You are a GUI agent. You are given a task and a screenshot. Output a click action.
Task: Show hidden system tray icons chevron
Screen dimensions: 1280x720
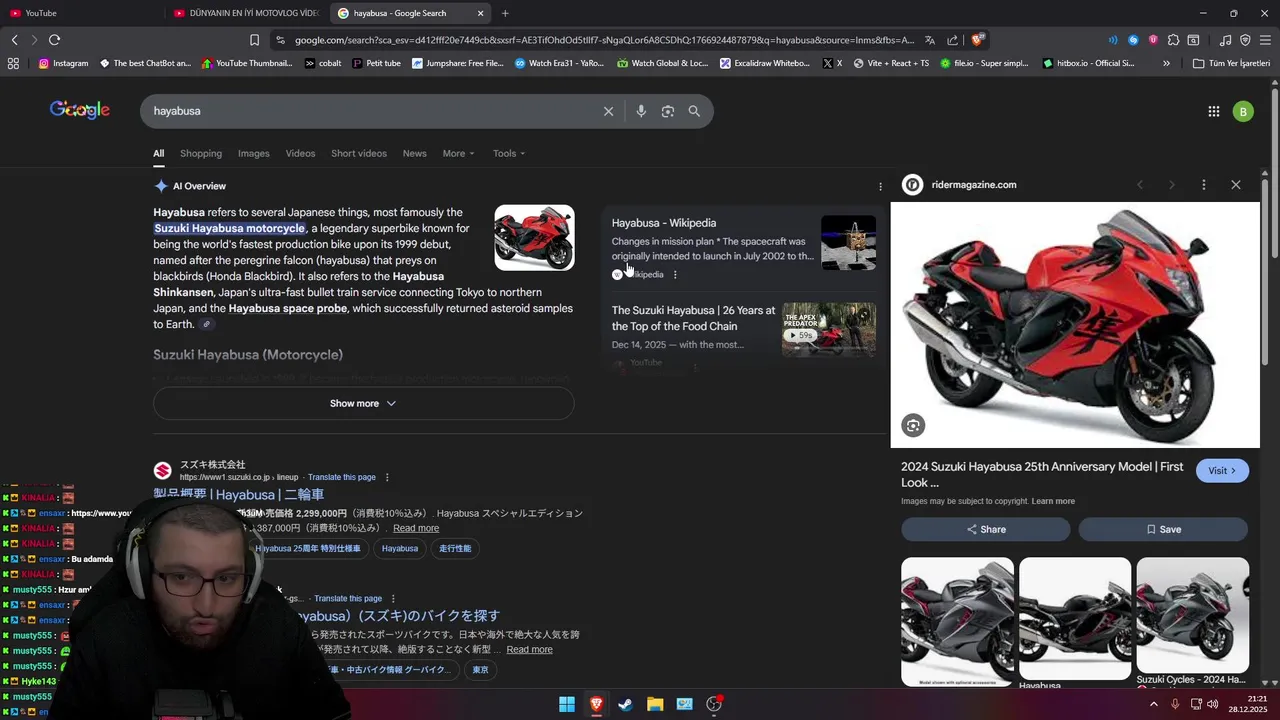(1153, 704)
